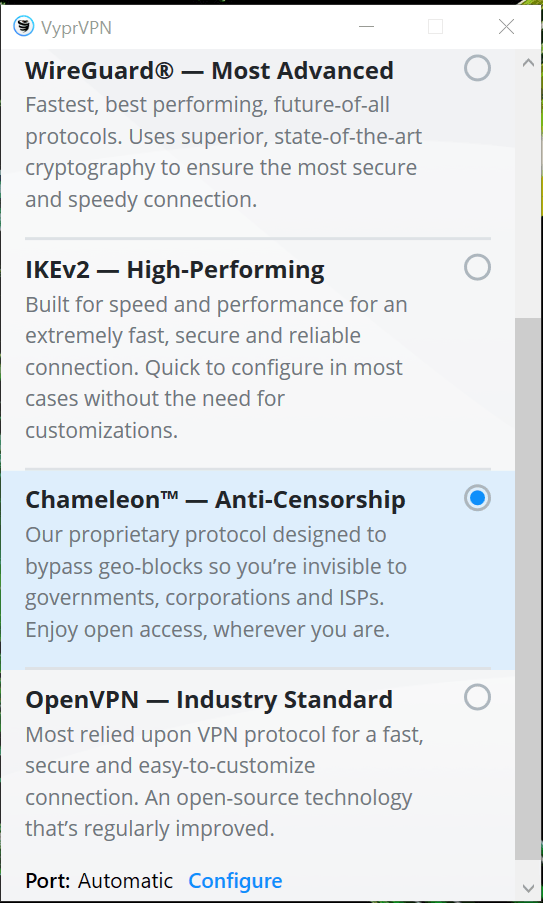Maximize the VyprVPN window
543x903 pixels.
coord(435,26)
